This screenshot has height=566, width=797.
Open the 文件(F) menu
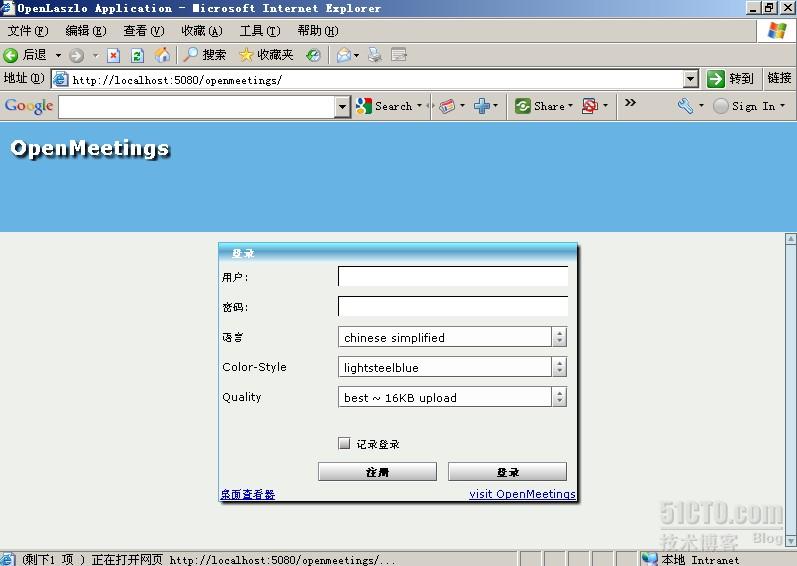pyautogui.click(x=27, y=31)
